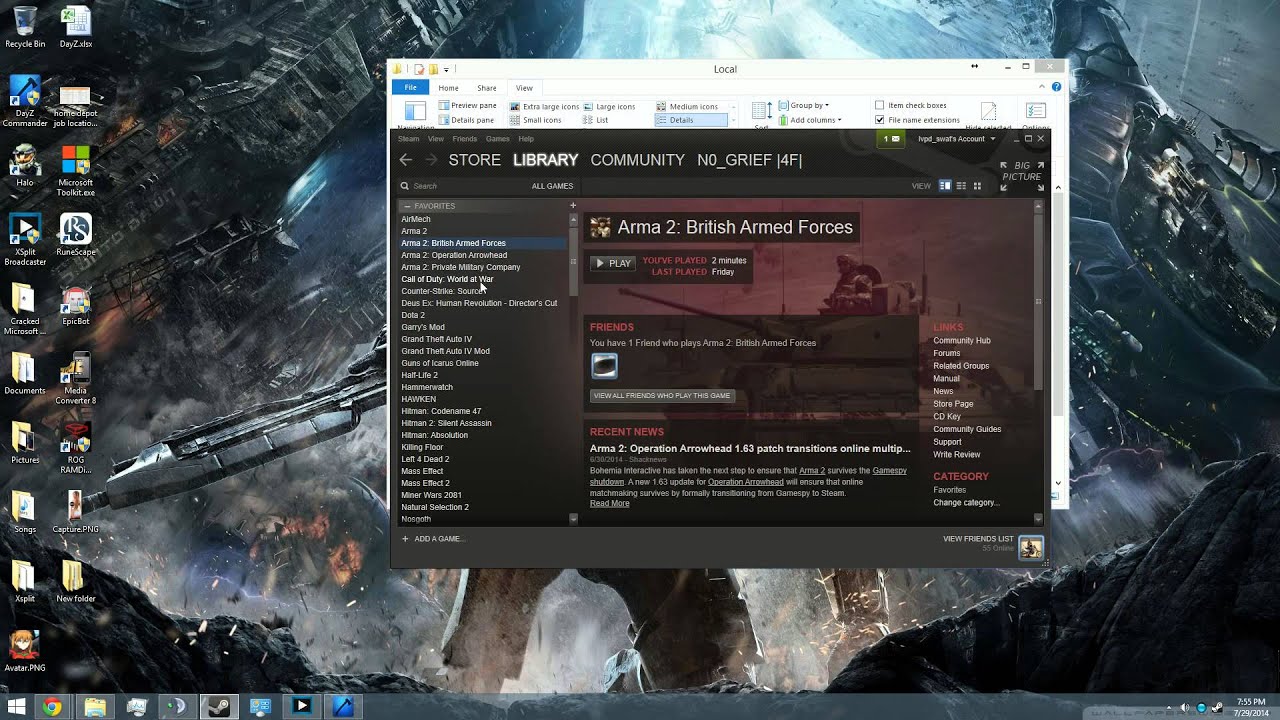Open the Friends menu in Steam

pos(465,139)
